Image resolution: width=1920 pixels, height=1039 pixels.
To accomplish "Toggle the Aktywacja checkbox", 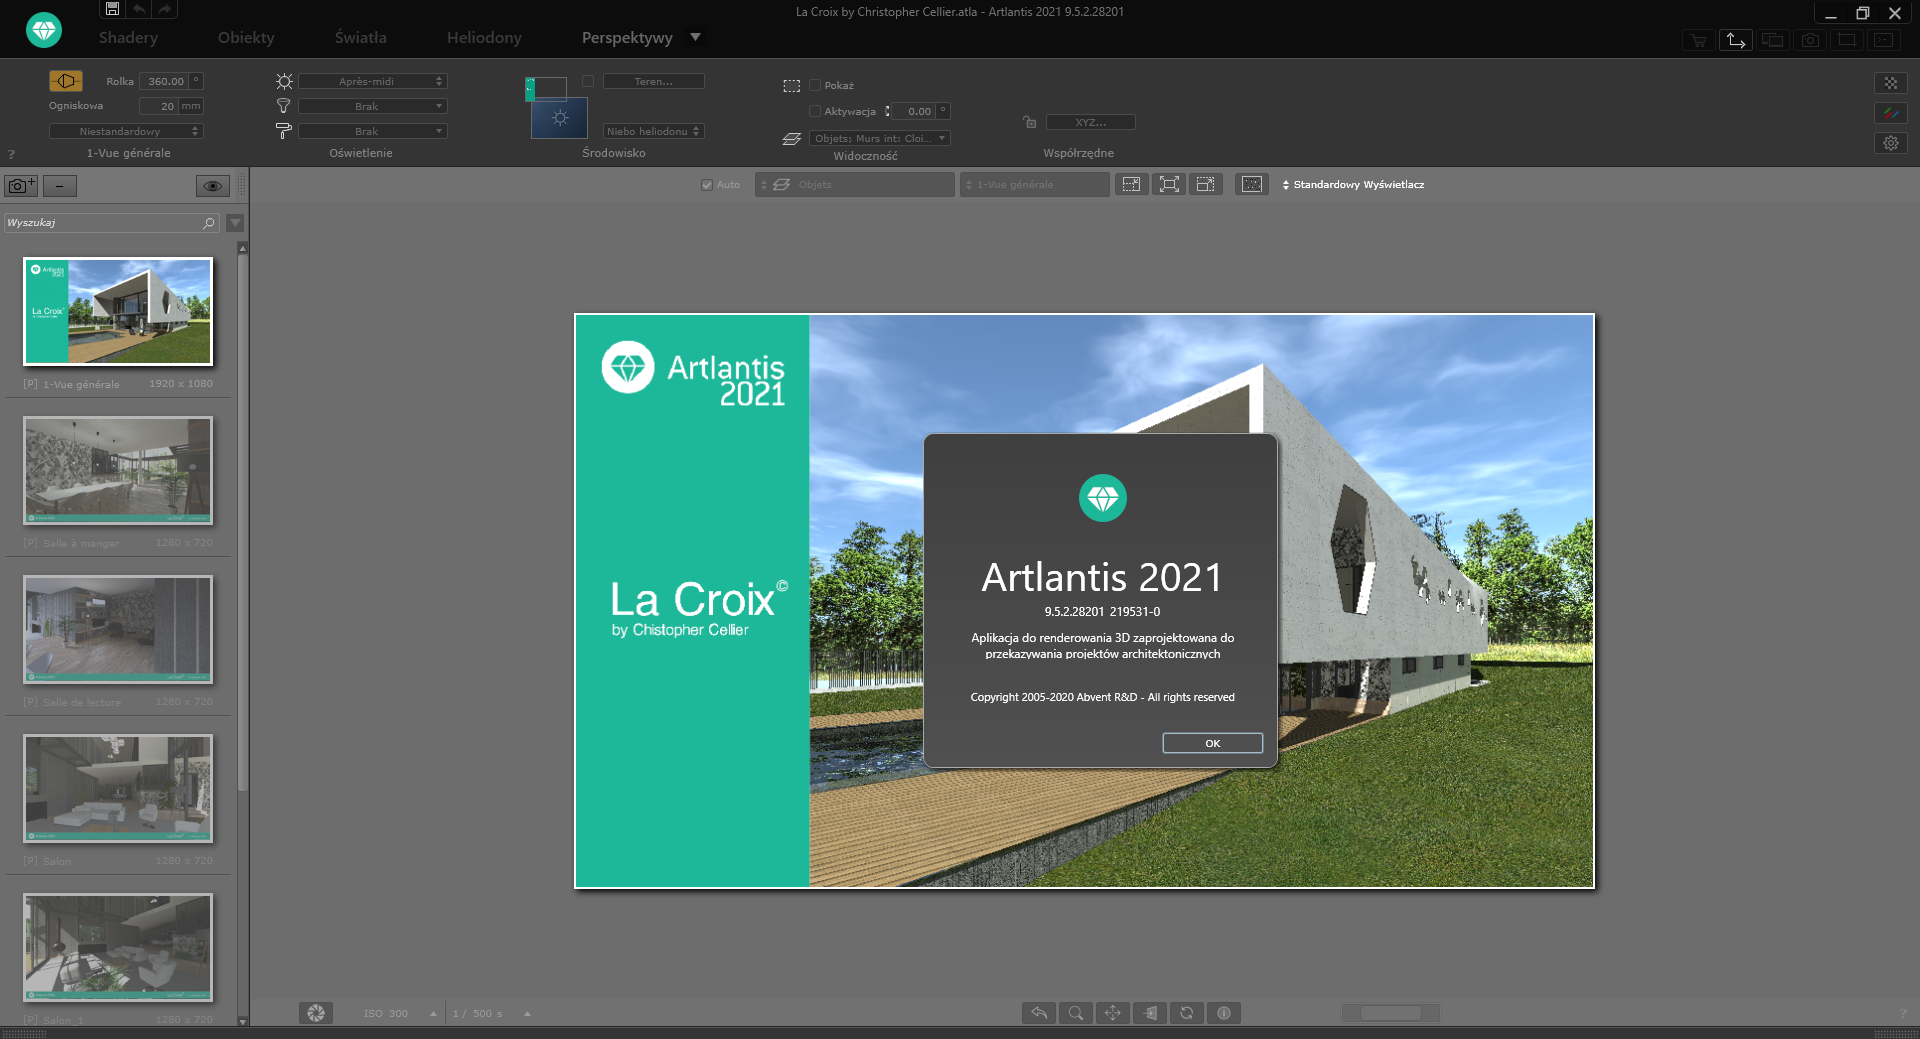I will (x=815, y=111).
